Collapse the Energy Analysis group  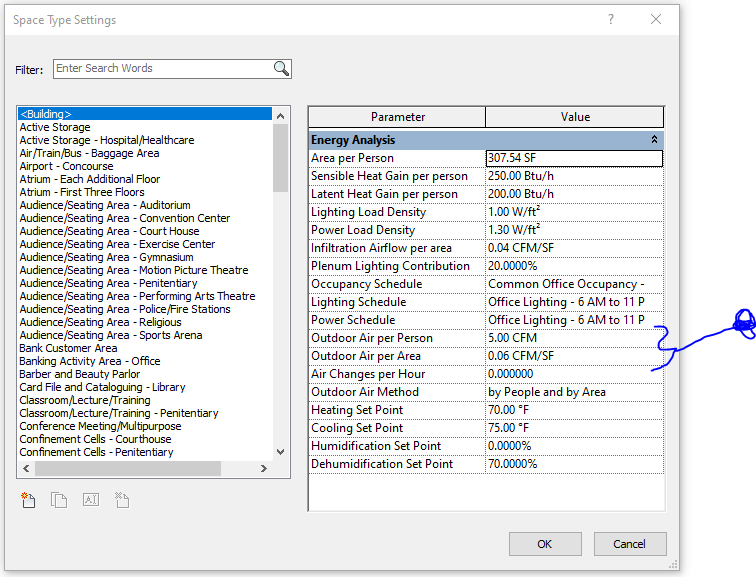click(x=654, y=139)
